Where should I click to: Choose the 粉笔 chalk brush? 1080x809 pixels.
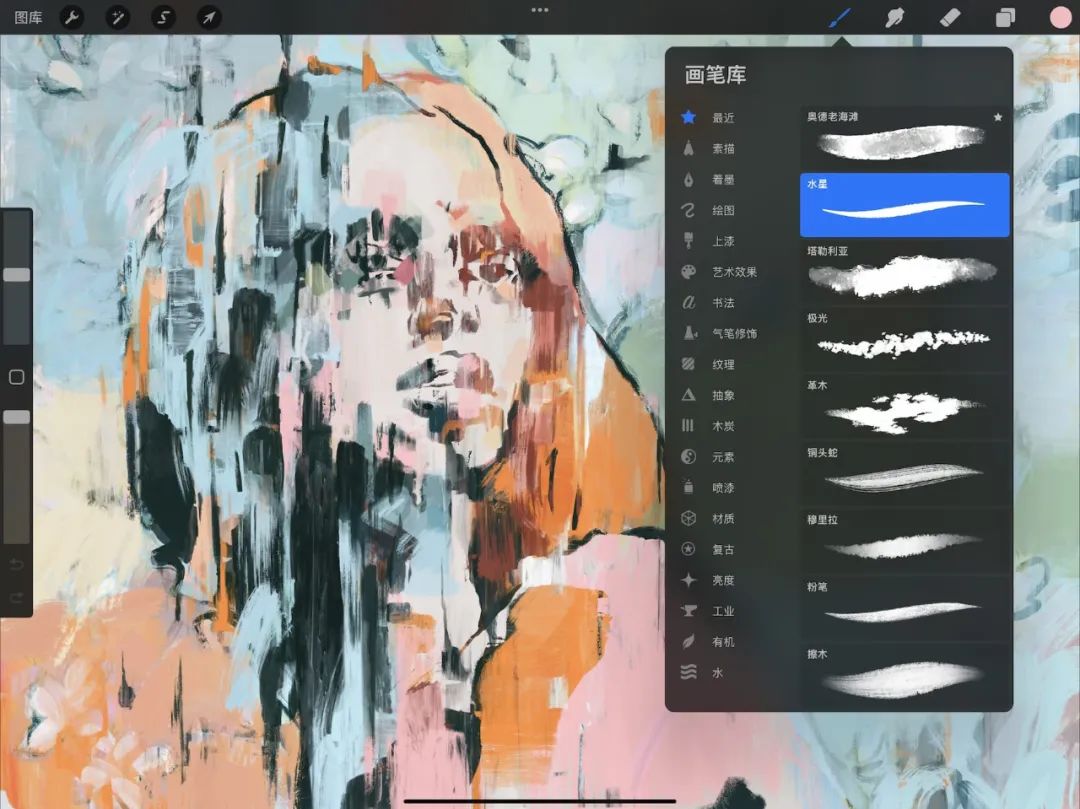click(904, 608)
